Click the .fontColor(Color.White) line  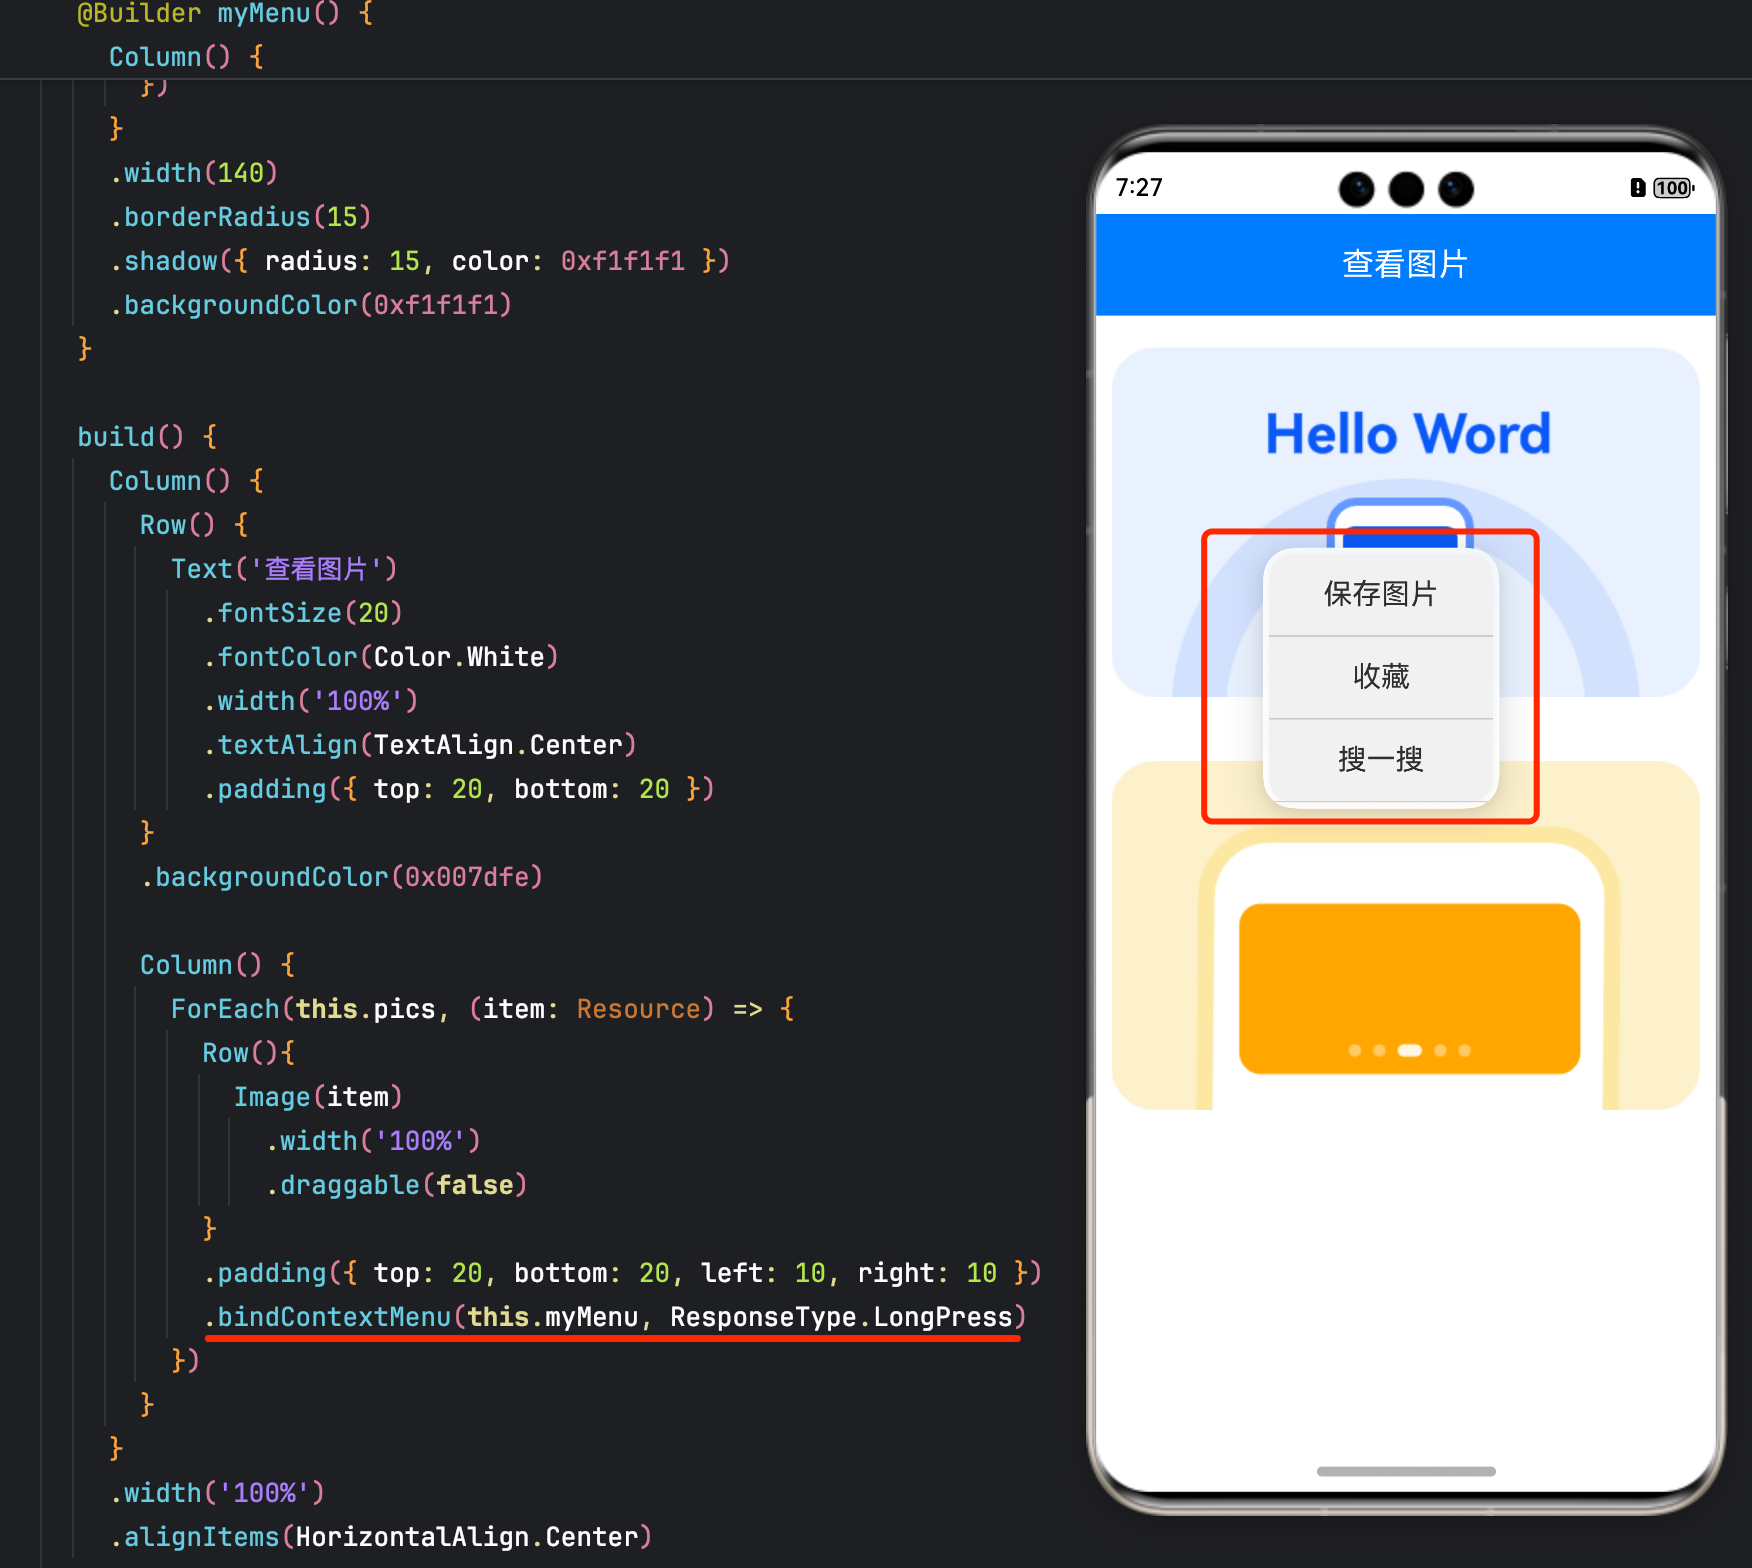point(381,657)
